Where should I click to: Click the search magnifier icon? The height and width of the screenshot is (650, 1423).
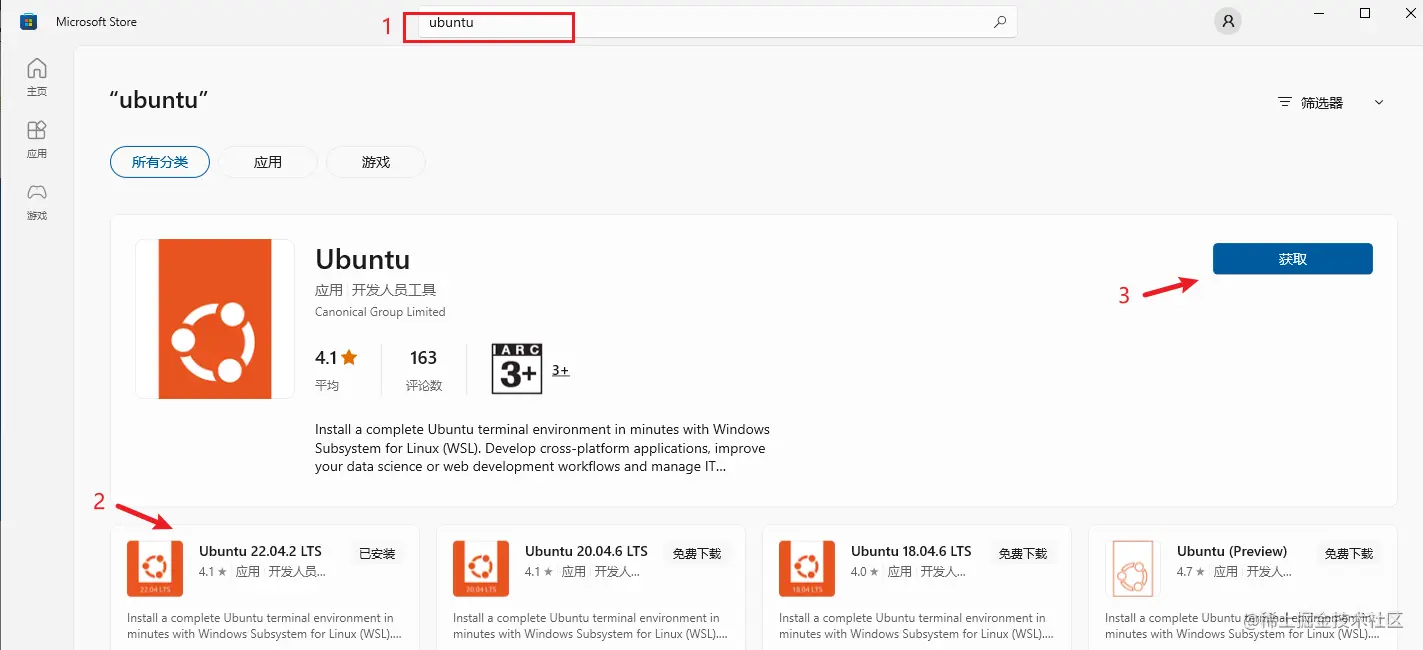(x=999, y=22)
